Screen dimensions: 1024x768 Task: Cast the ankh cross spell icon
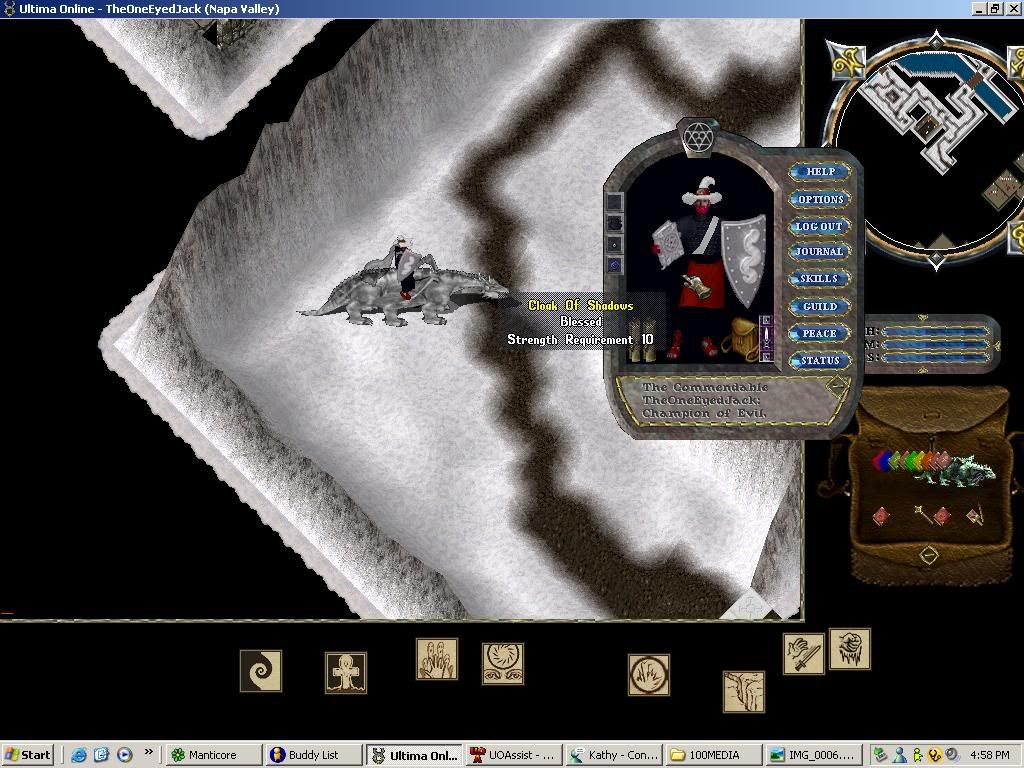[345, 672]
